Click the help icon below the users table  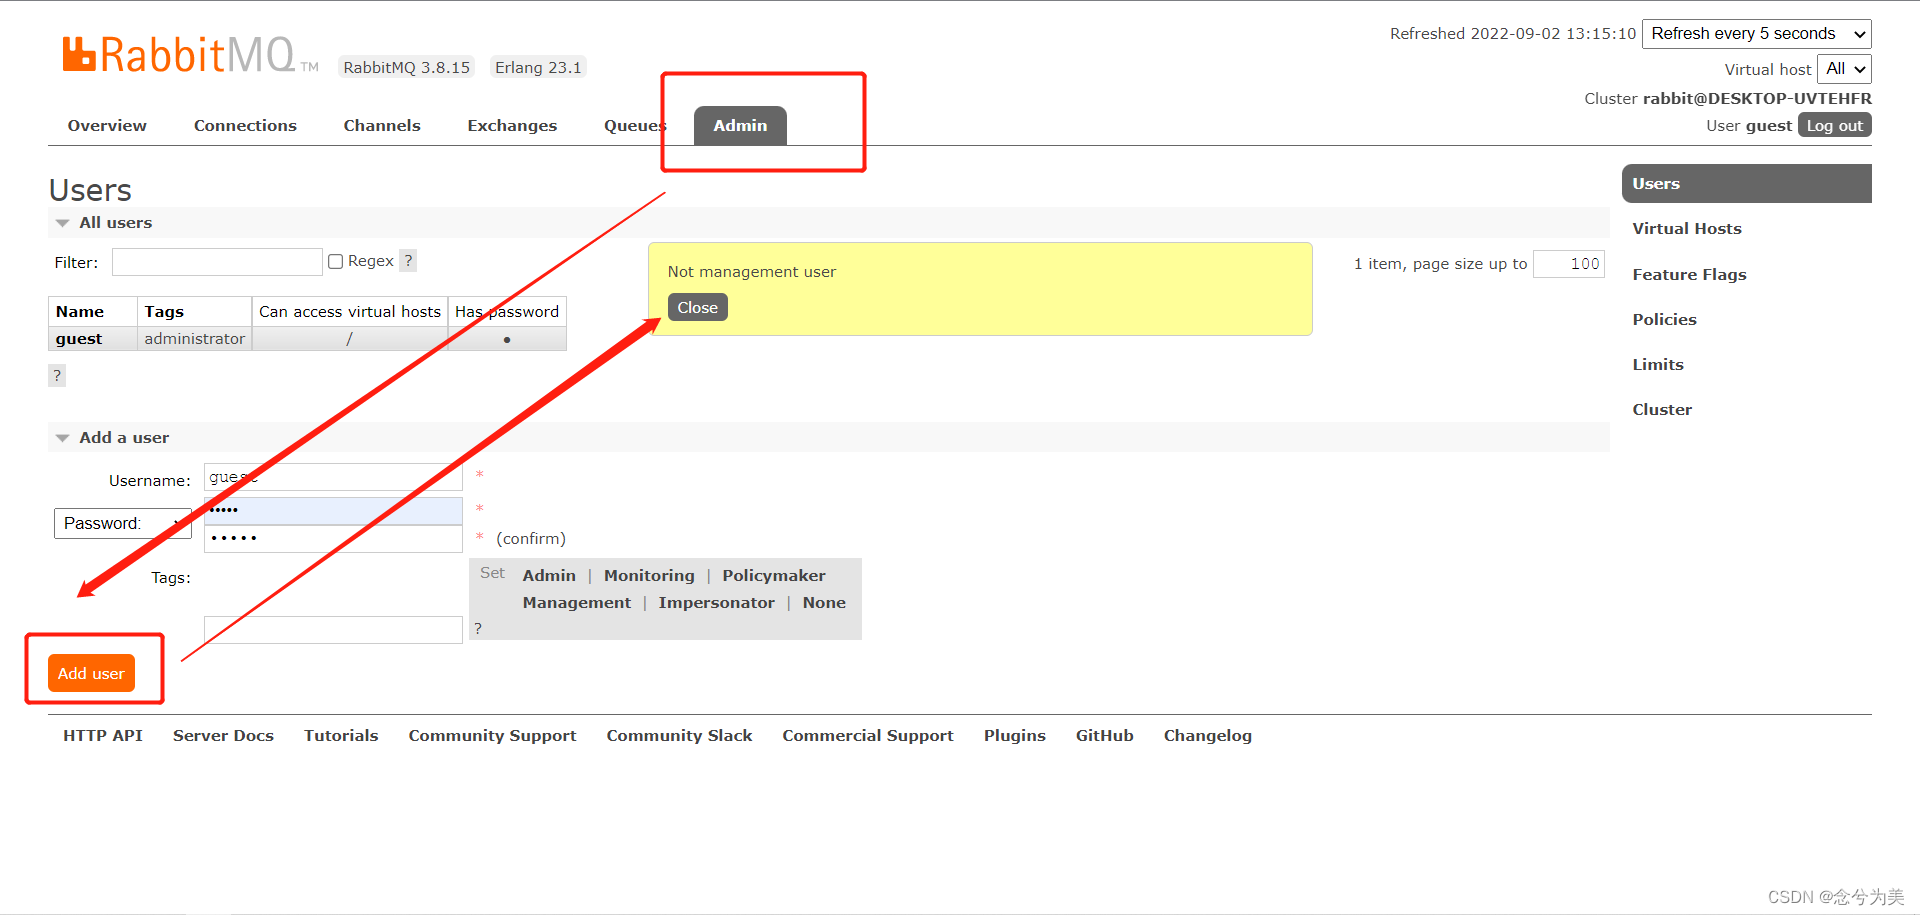[57, 375]
